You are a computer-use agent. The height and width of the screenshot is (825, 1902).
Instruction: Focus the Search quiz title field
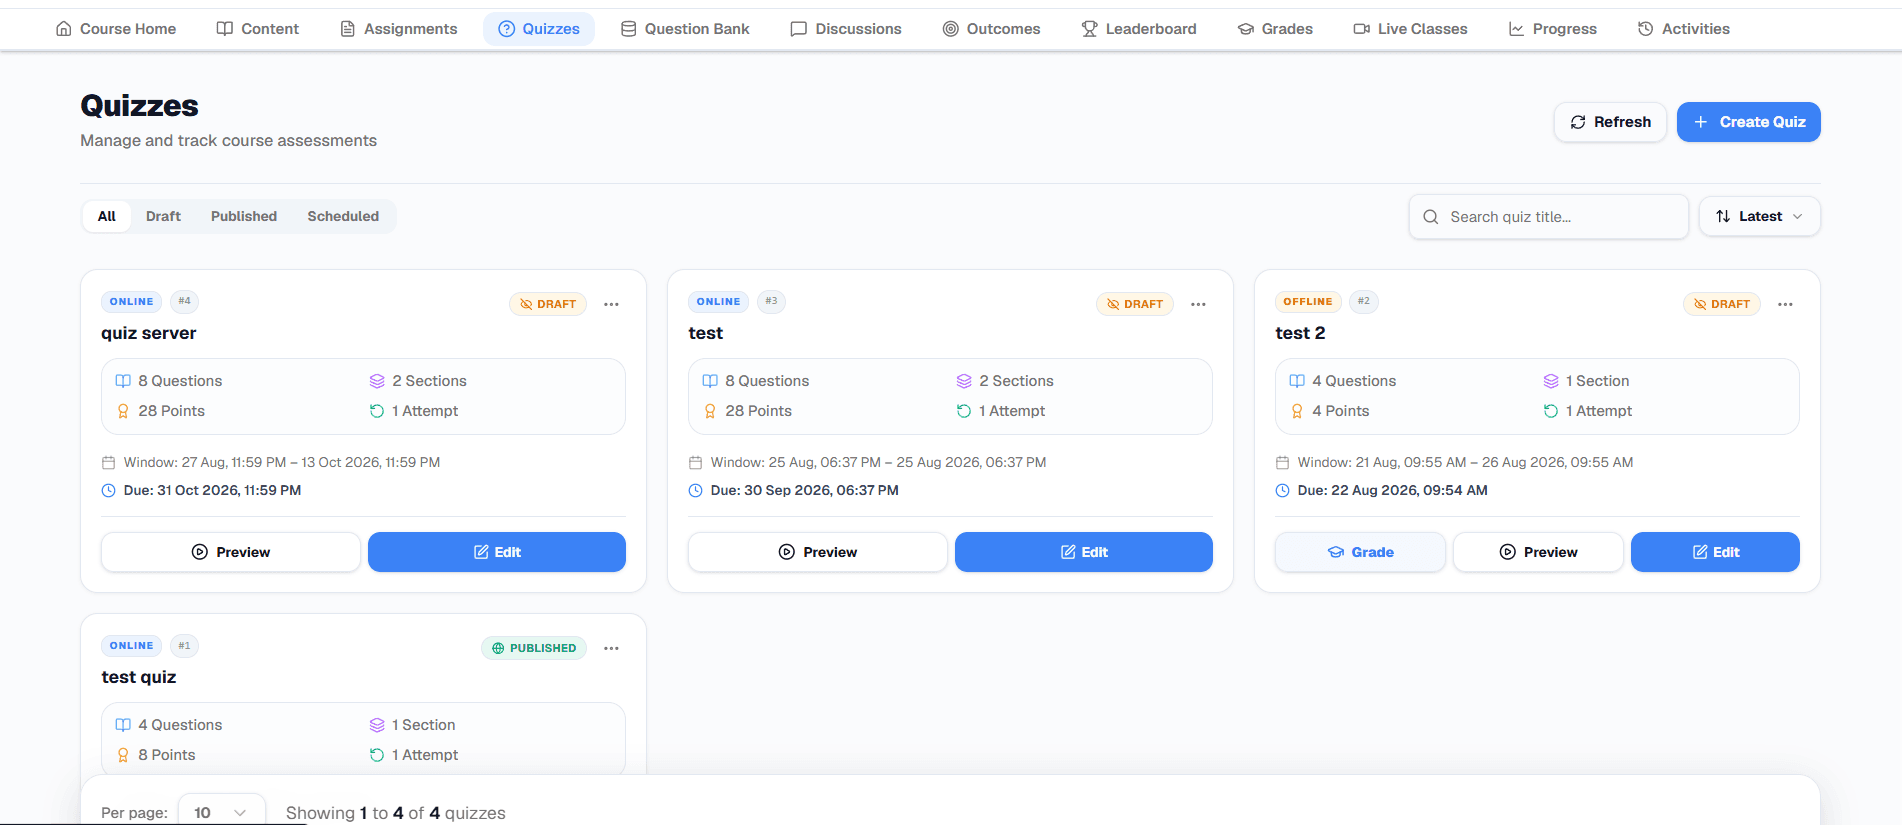(x=1549, y=217)
